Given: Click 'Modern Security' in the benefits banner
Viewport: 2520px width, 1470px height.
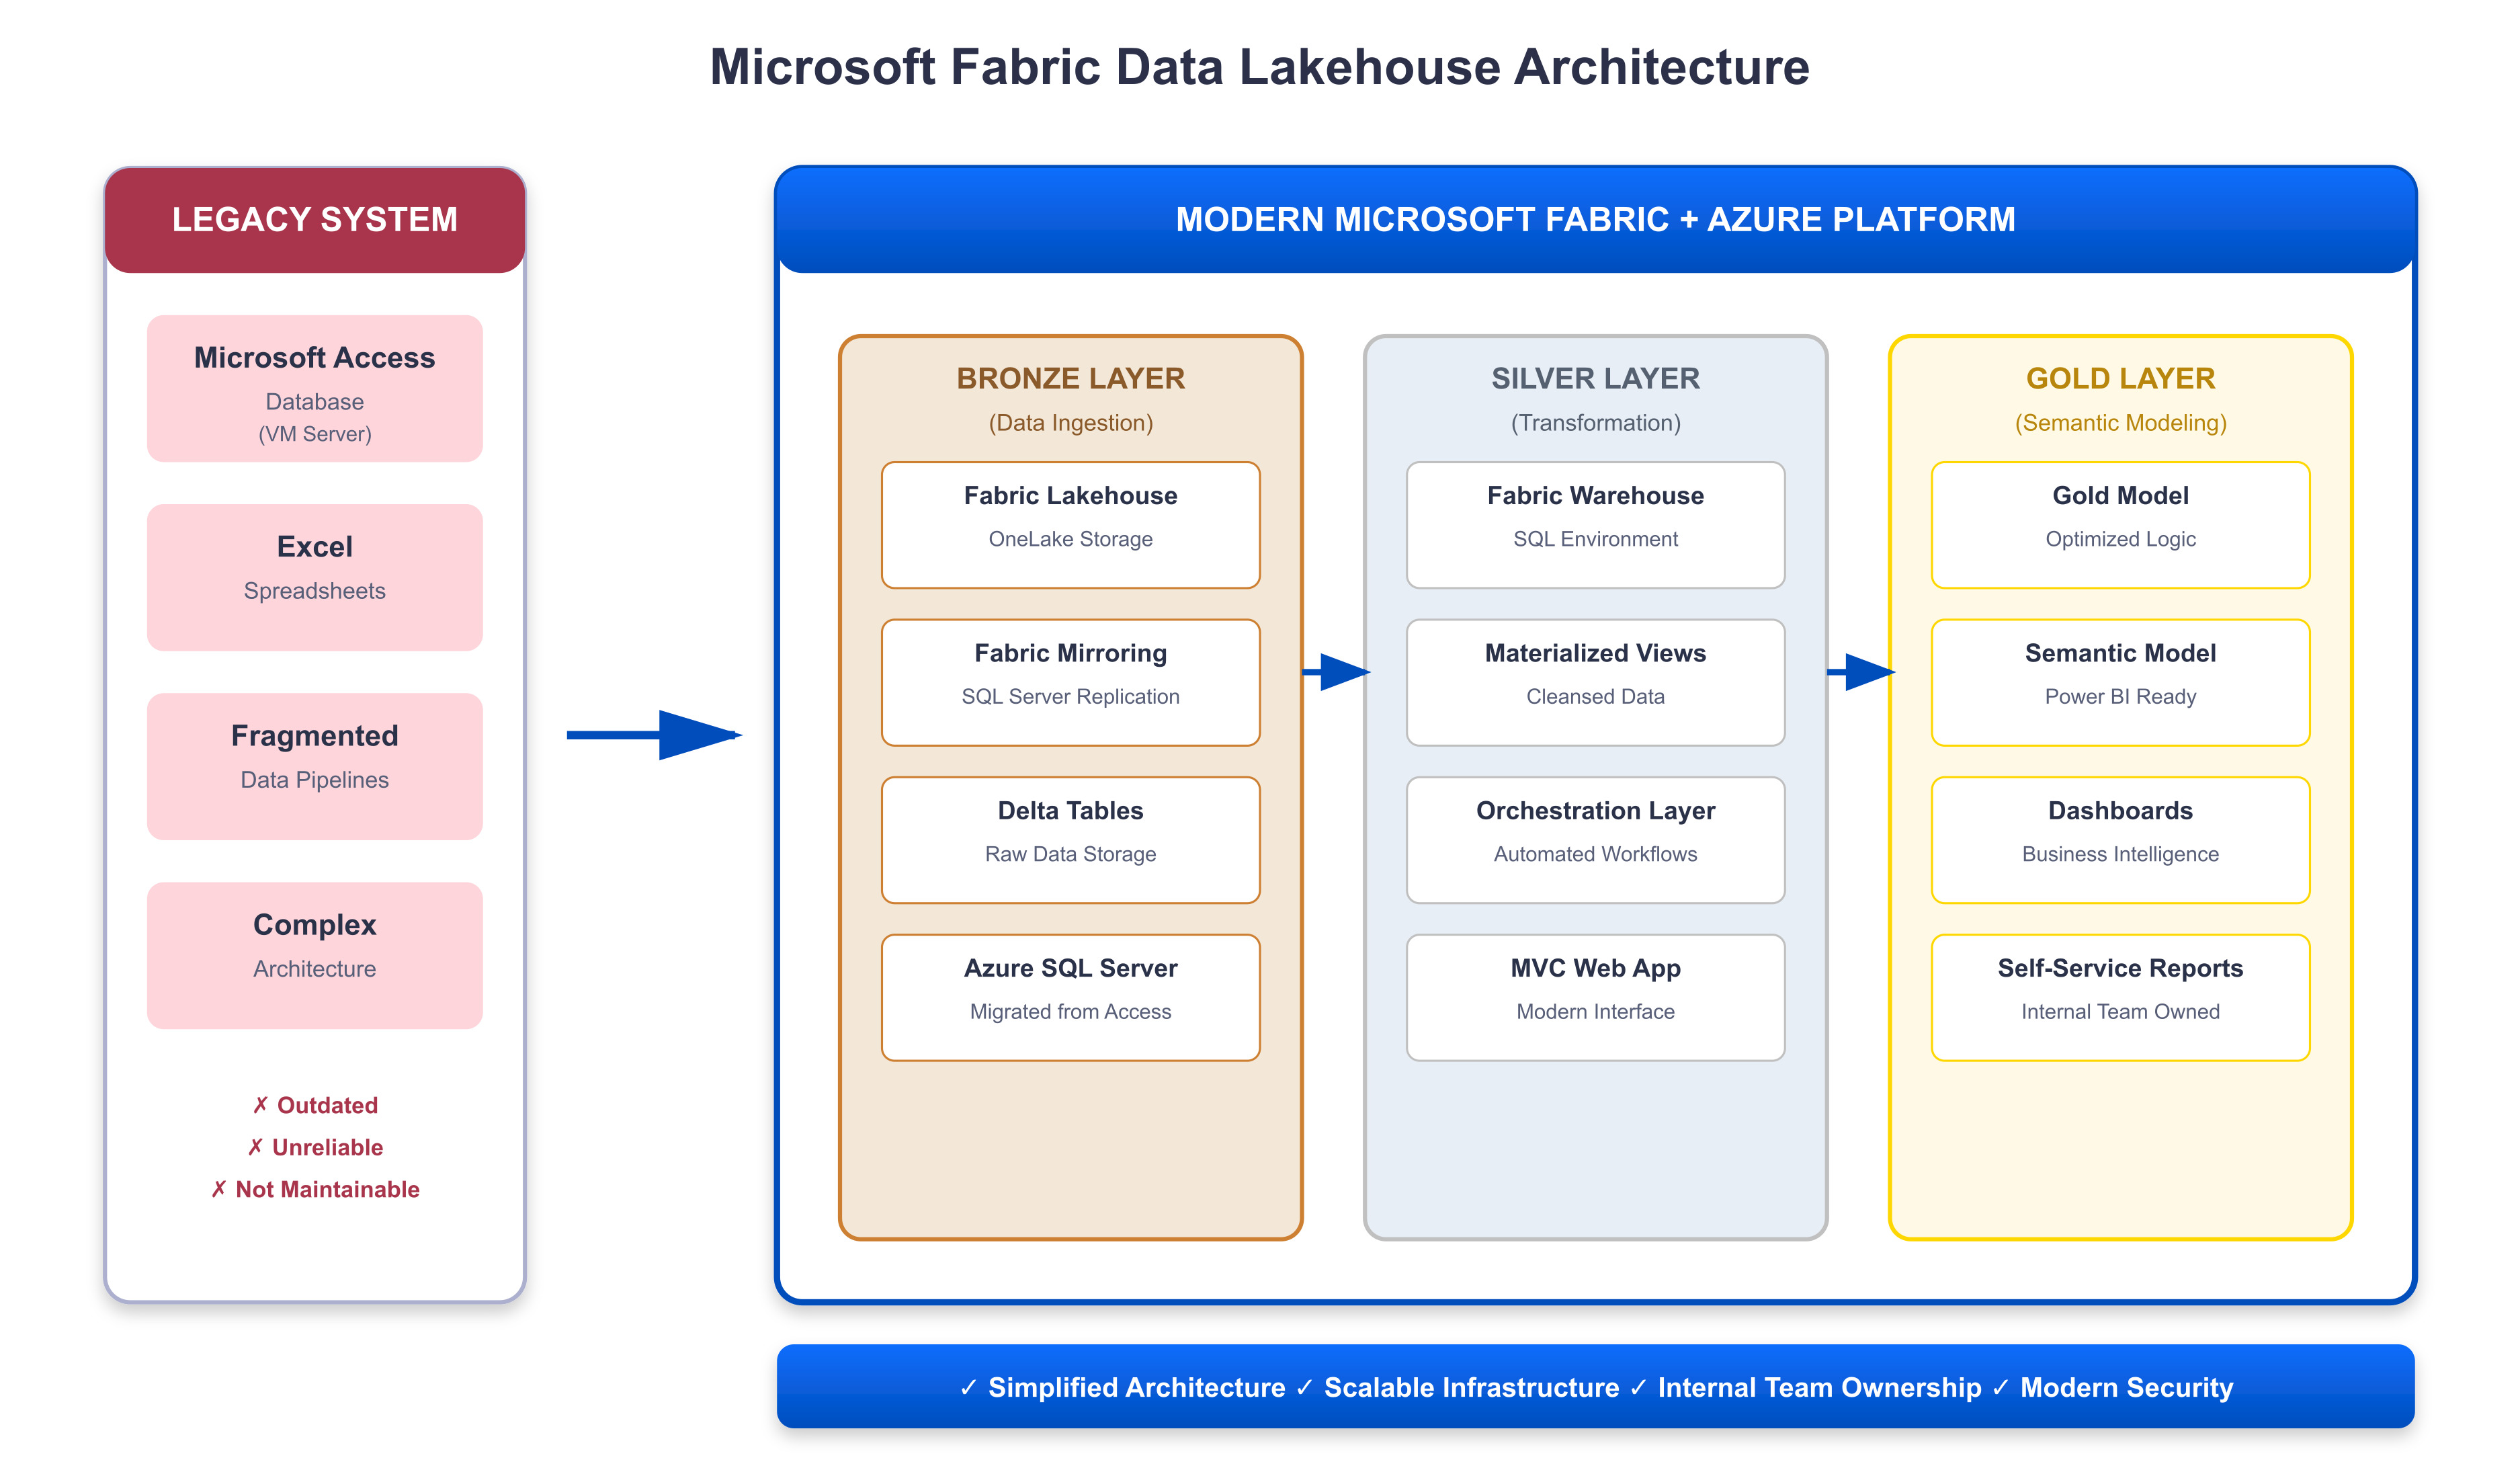Looking at the screenshot, I should tap(2126, 1388).
